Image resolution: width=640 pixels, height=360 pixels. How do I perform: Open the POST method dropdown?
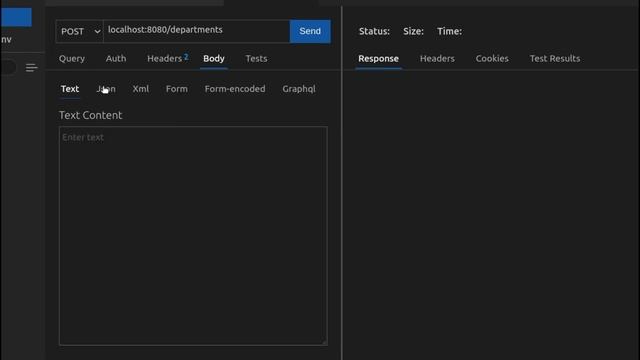(79, 31)
